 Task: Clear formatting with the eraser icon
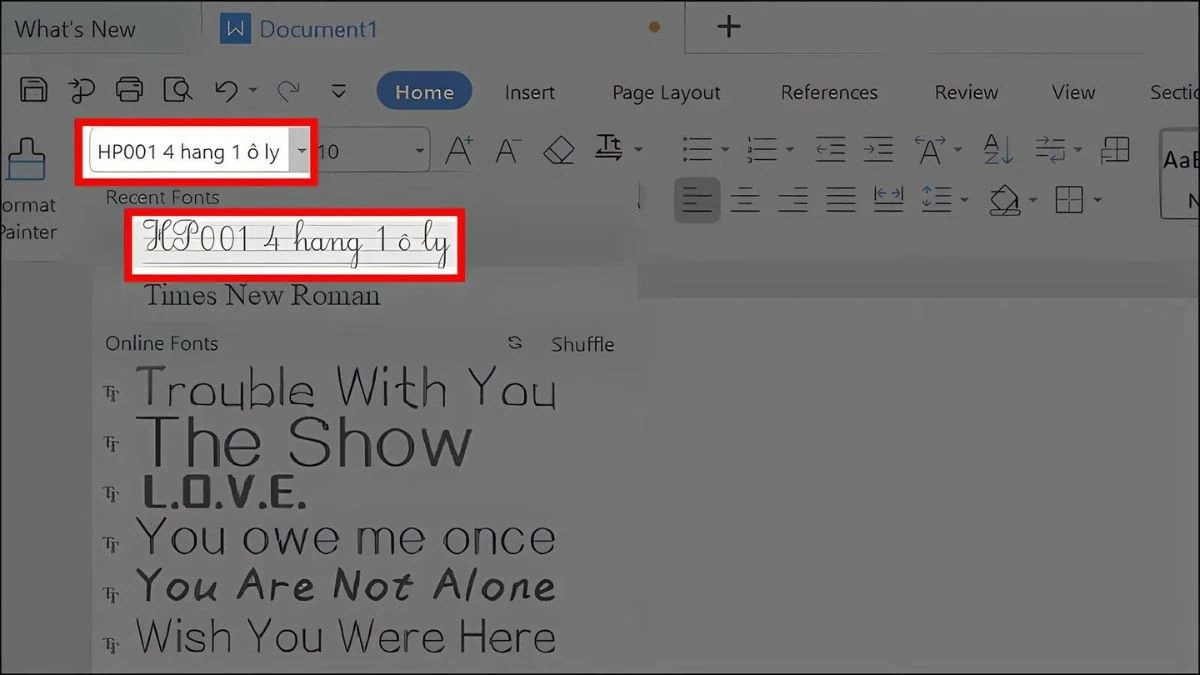[x=558, y=151]
